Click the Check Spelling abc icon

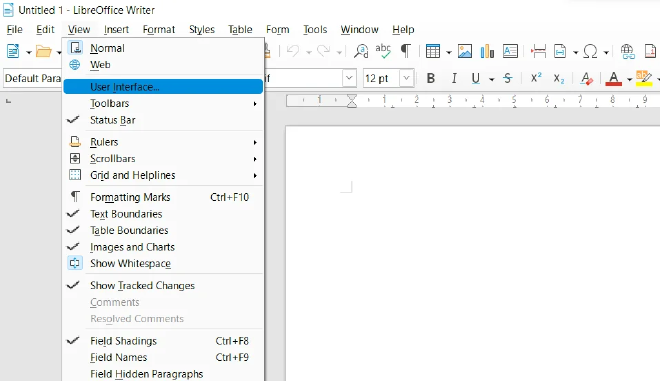pyautogui.click(x=383, y=51)
